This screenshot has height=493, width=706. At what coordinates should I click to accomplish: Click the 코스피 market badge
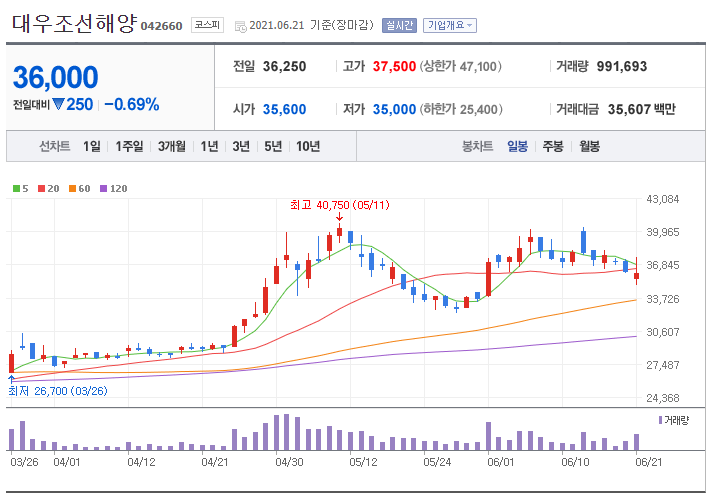[207, 25]
